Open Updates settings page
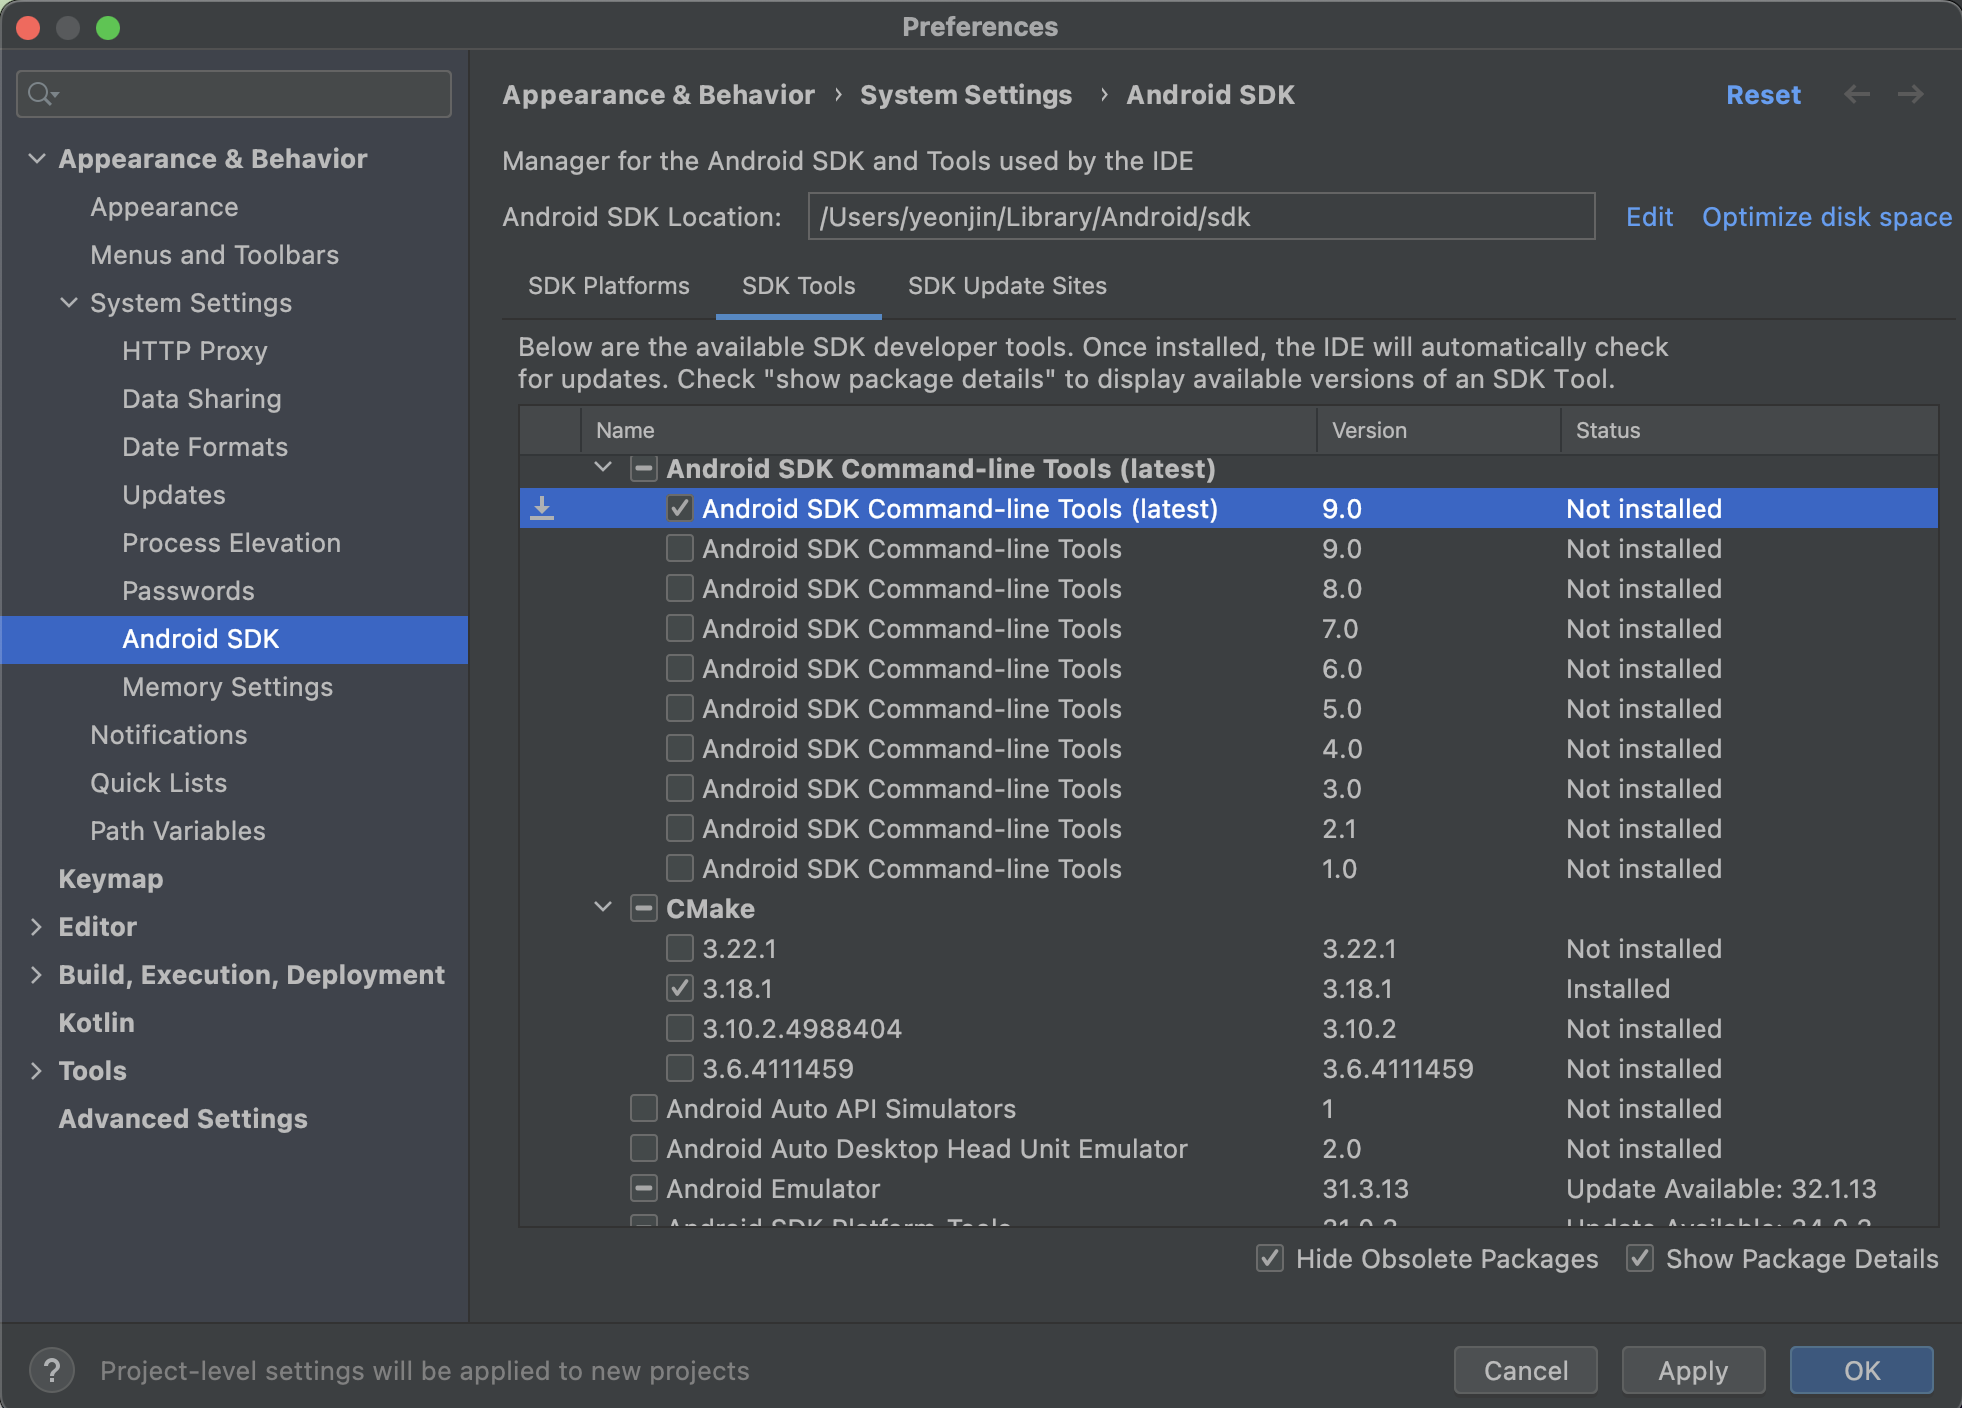Screen dimensions: 1962x1408 [174, 495]
